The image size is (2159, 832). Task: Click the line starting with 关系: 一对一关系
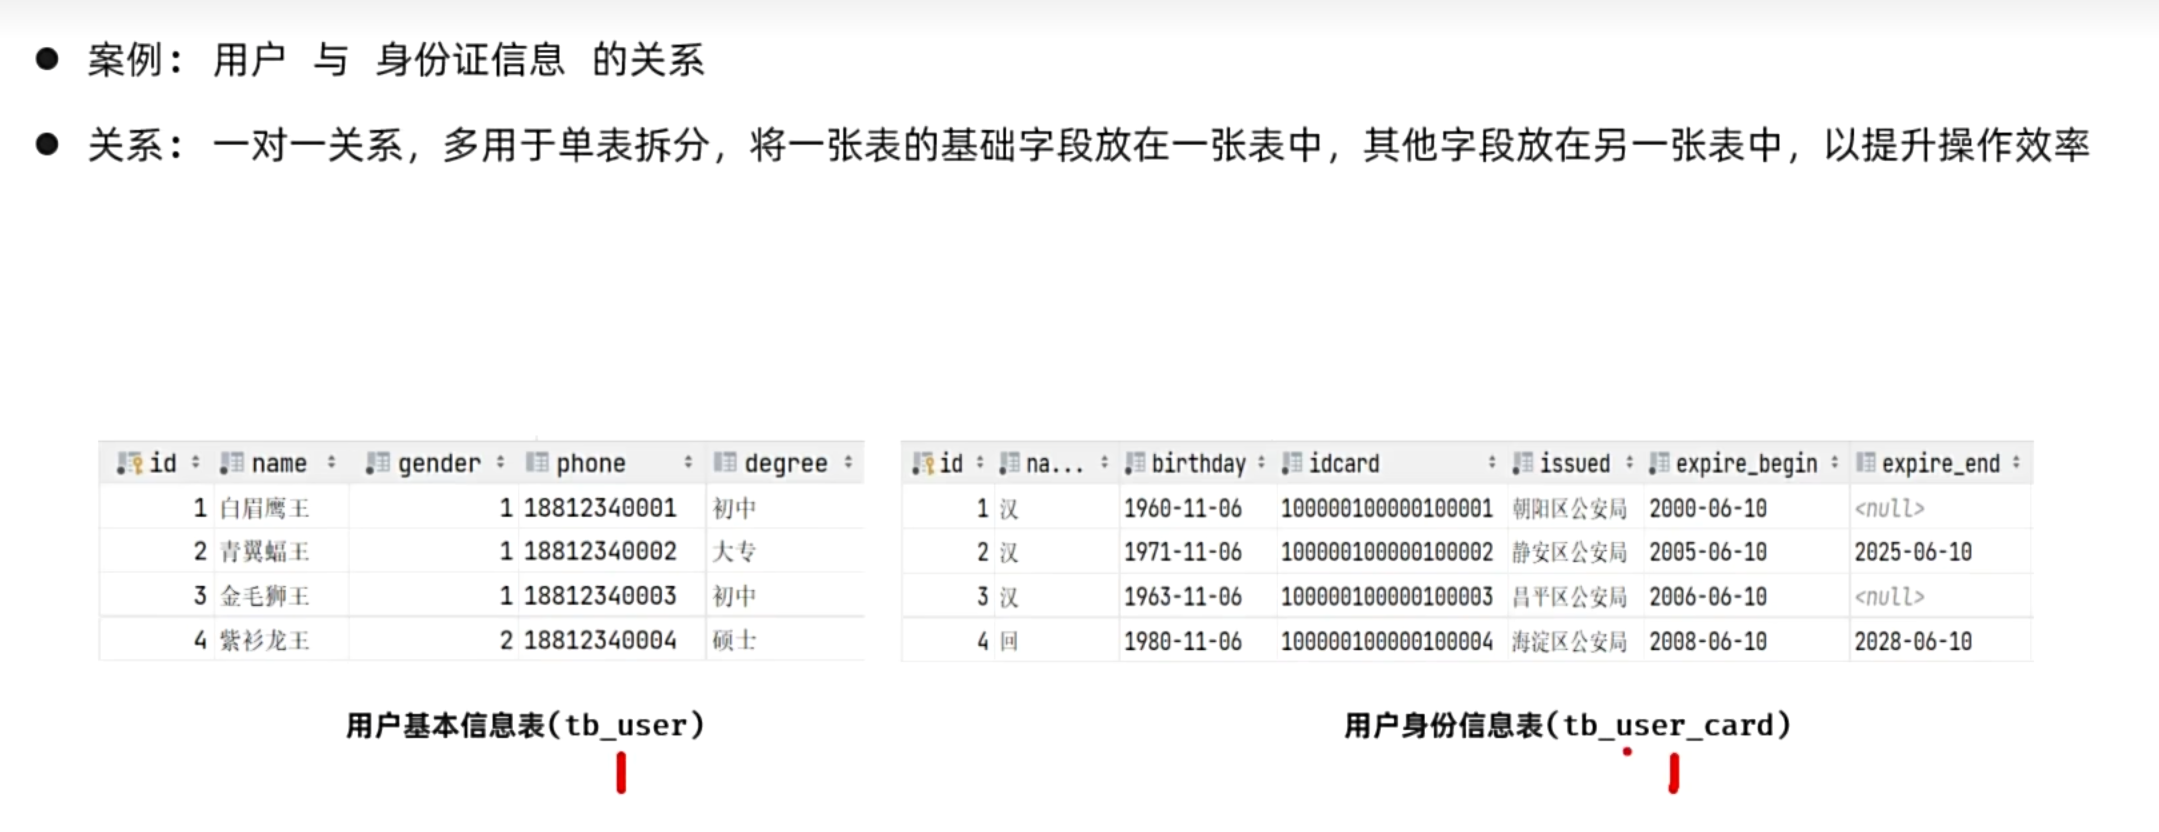(x=1088, y=145)
